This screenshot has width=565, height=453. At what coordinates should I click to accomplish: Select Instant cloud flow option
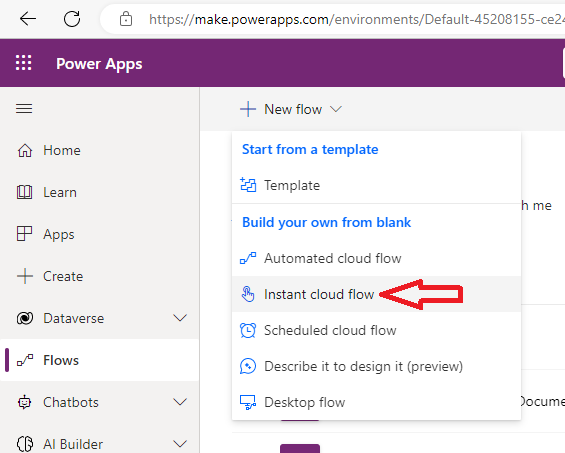[x=319, y=294]
